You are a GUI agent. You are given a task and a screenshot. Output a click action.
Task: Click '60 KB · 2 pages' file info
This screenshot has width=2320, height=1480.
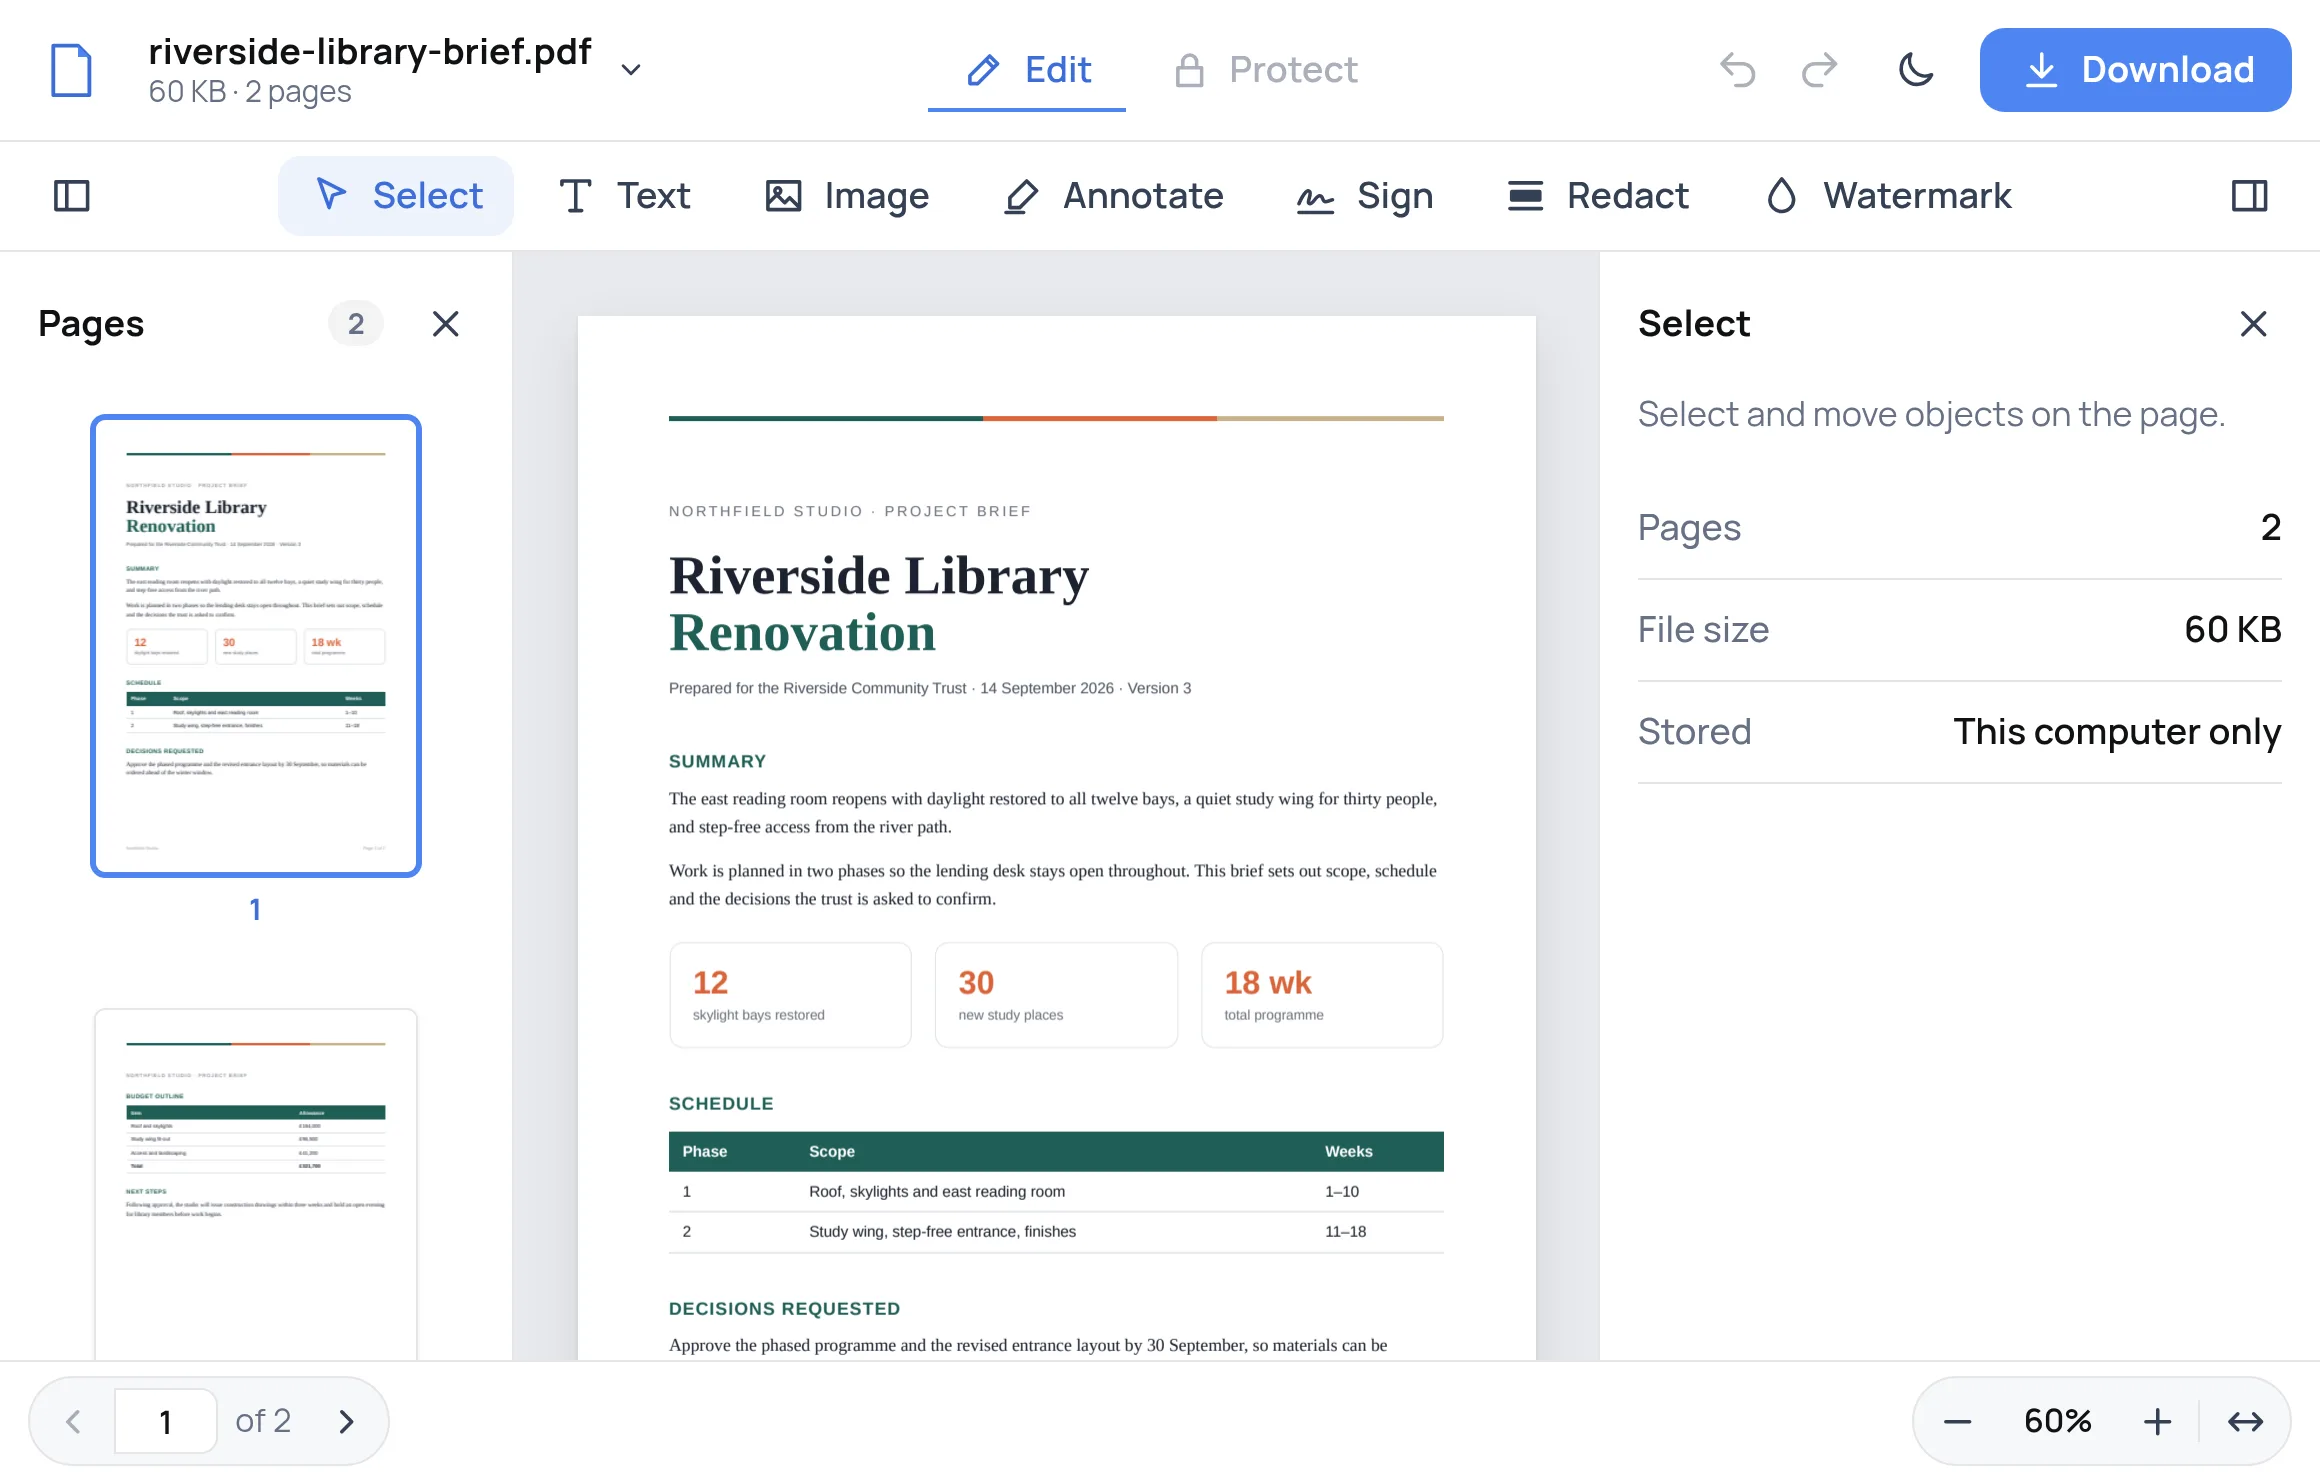pos(250,92)
